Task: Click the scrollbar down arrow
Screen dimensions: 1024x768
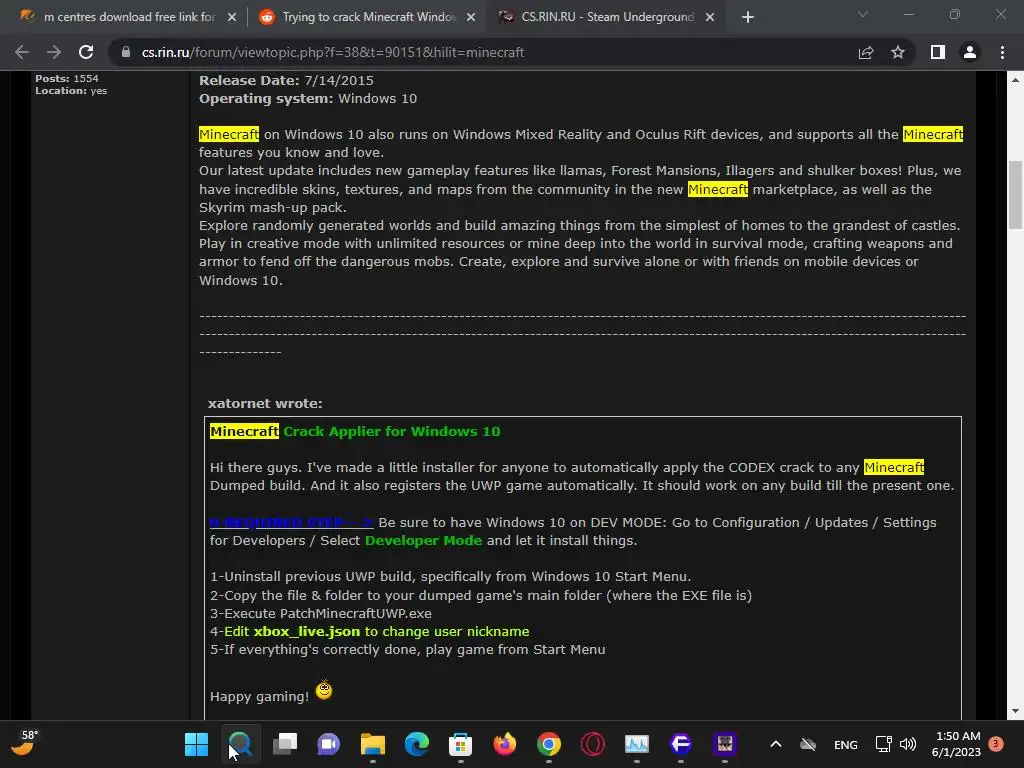Action: 1015,711
